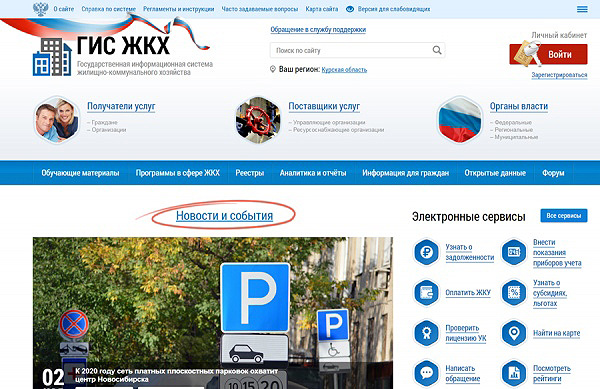600x389 pixels.
Task: Open the Реестры menu item
Action: [249, 173]
